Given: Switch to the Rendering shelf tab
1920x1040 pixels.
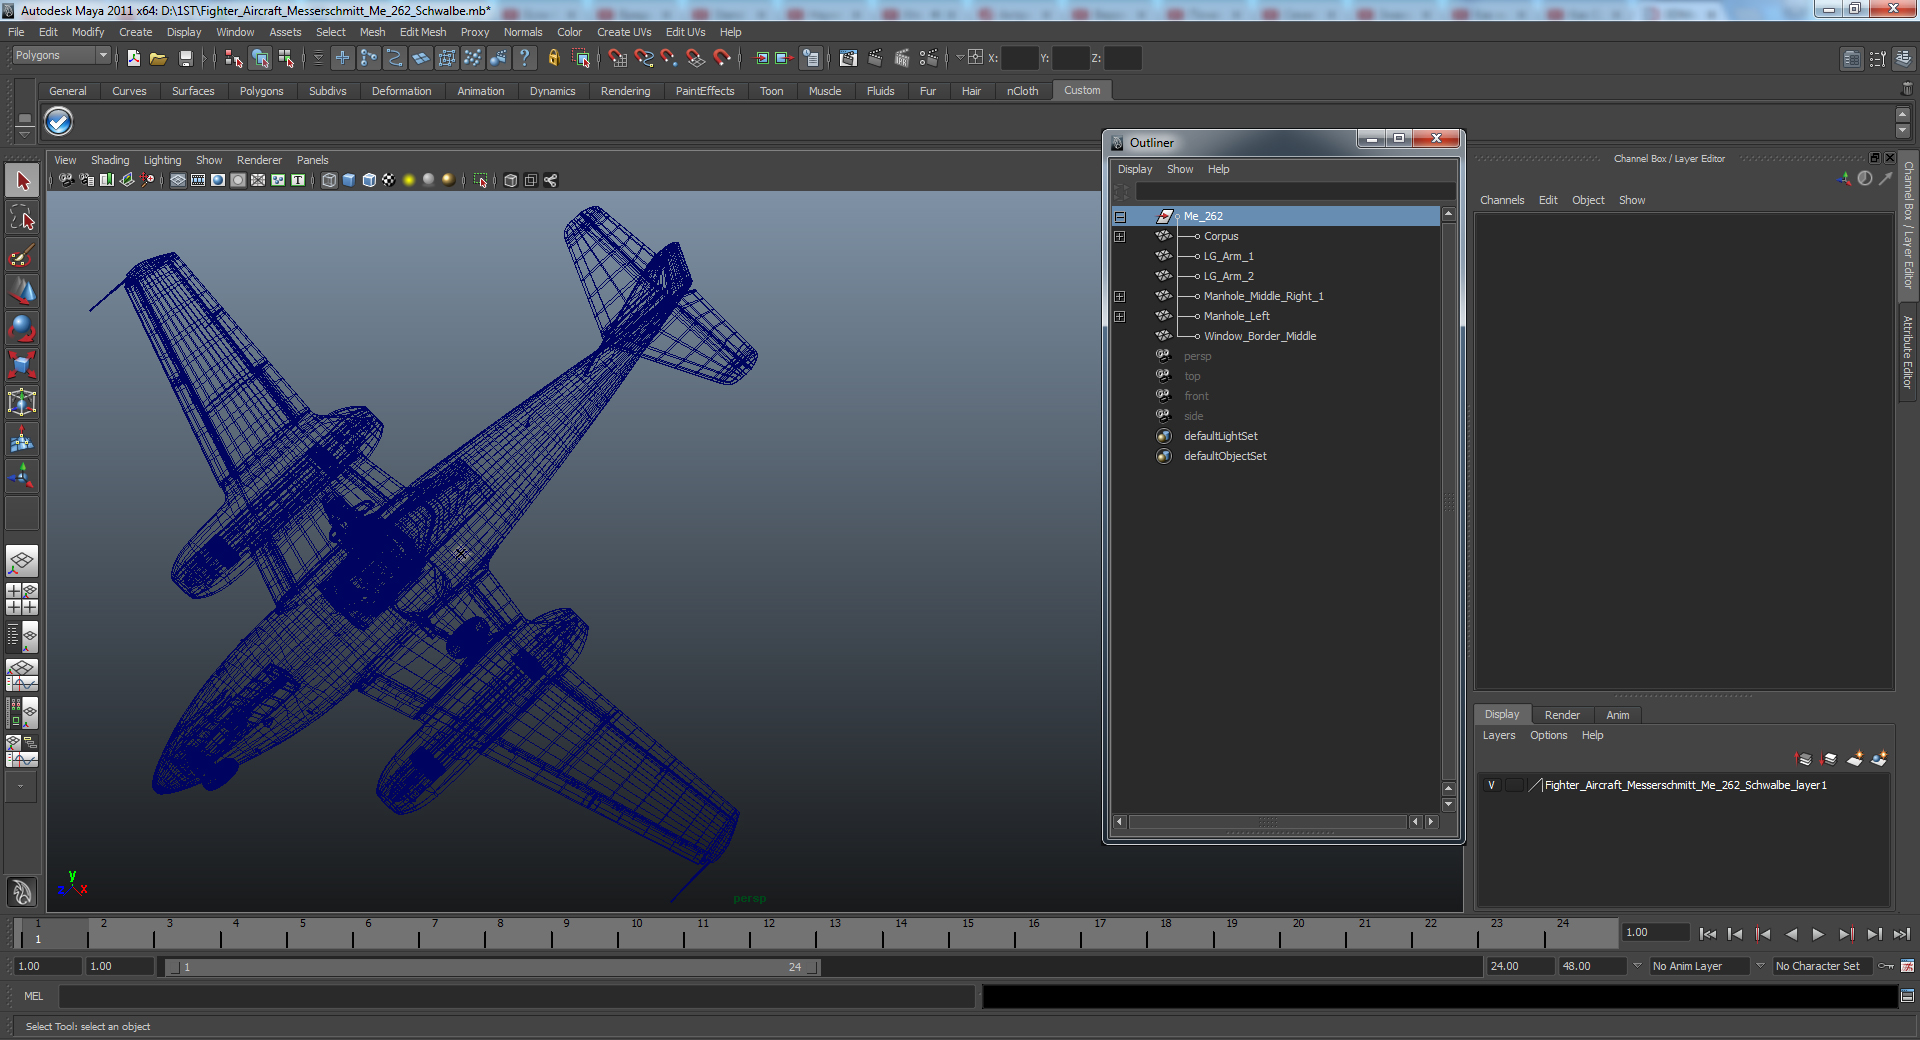Looking at the screenshot, I should (625, 91).
